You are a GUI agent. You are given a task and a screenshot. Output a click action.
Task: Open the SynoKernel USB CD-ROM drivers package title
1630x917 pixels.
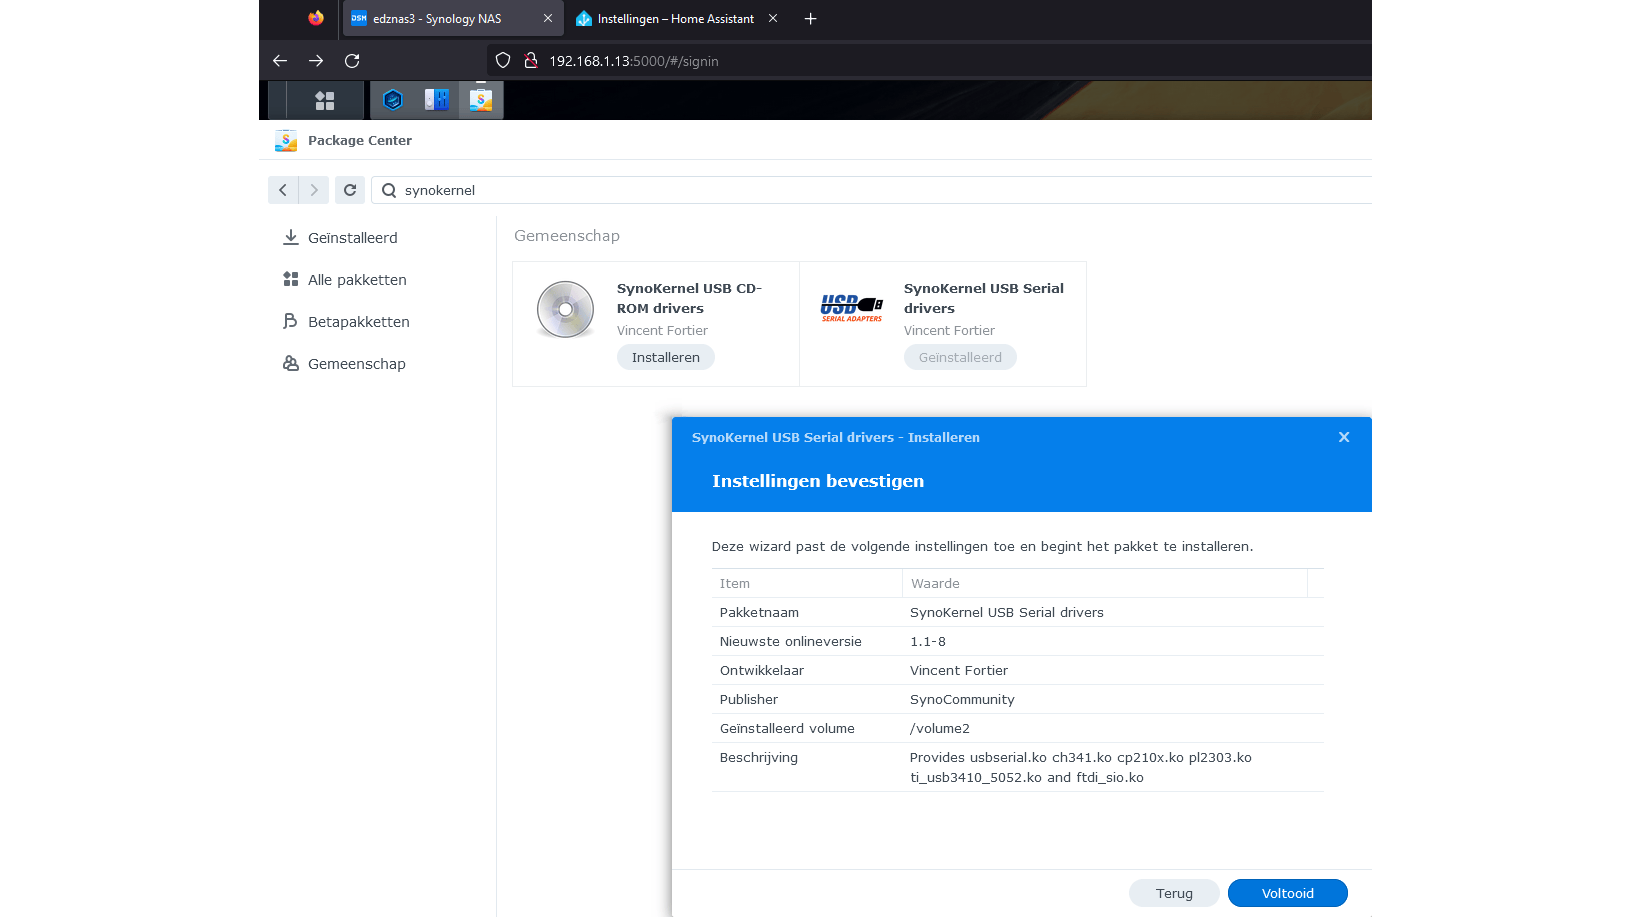[x=689, y=298]
